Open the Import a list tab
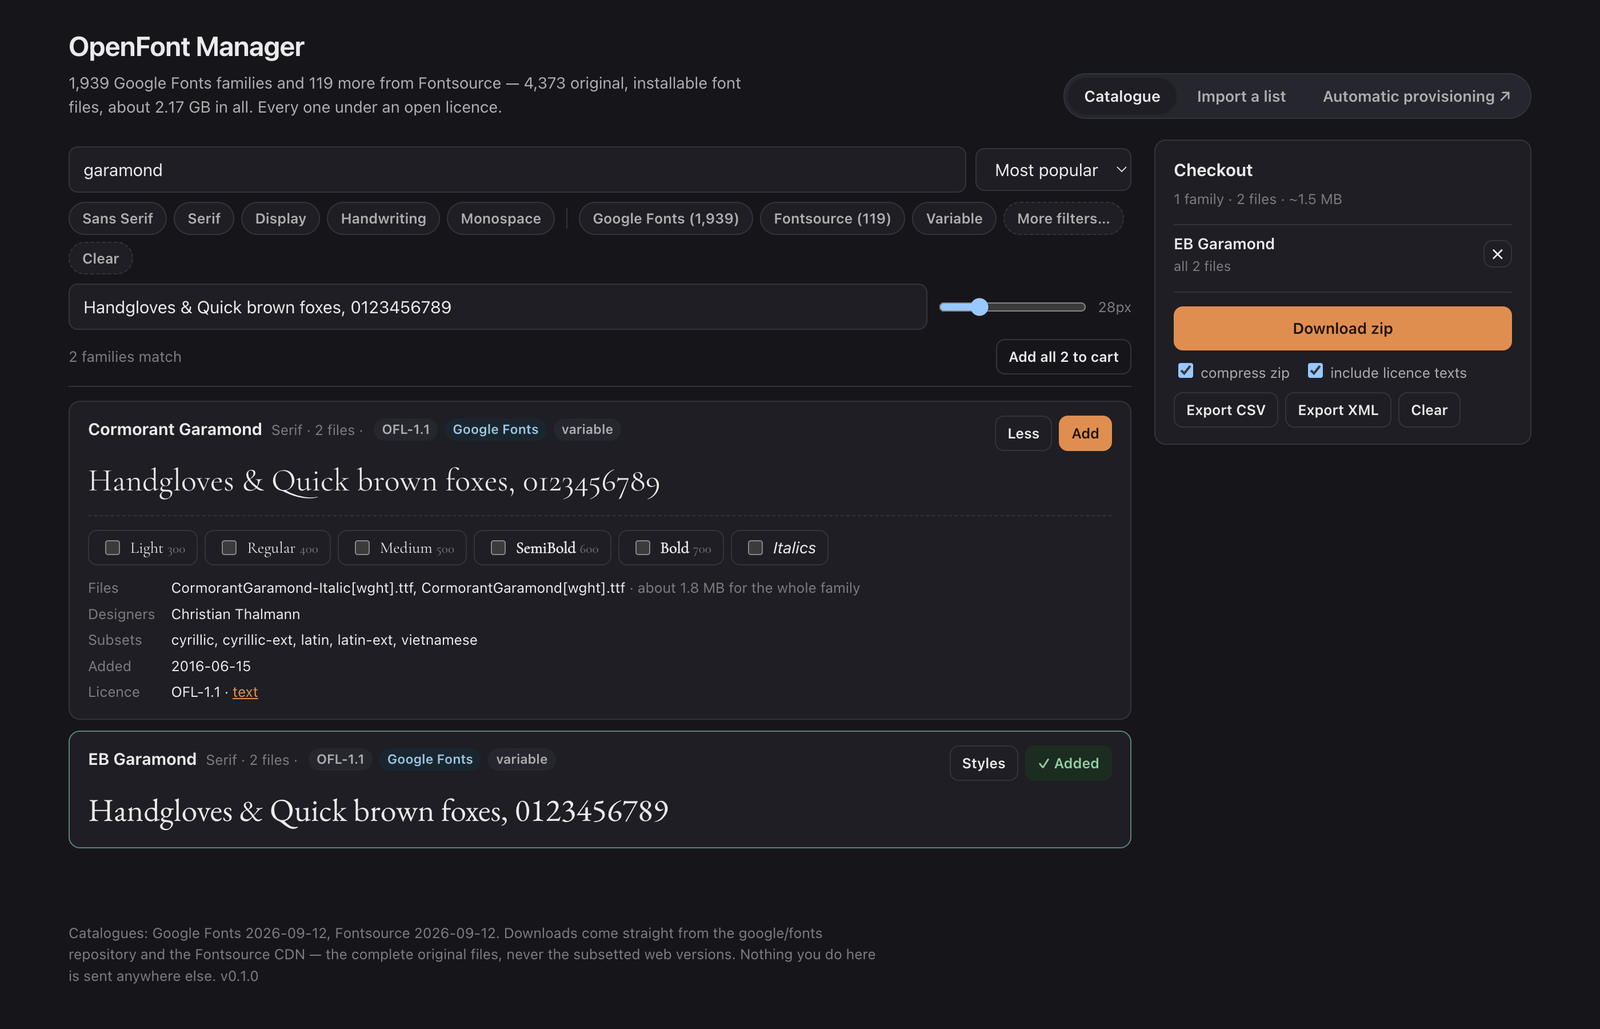The height and width of the screenshot is (1029, 1600). 1241,96
